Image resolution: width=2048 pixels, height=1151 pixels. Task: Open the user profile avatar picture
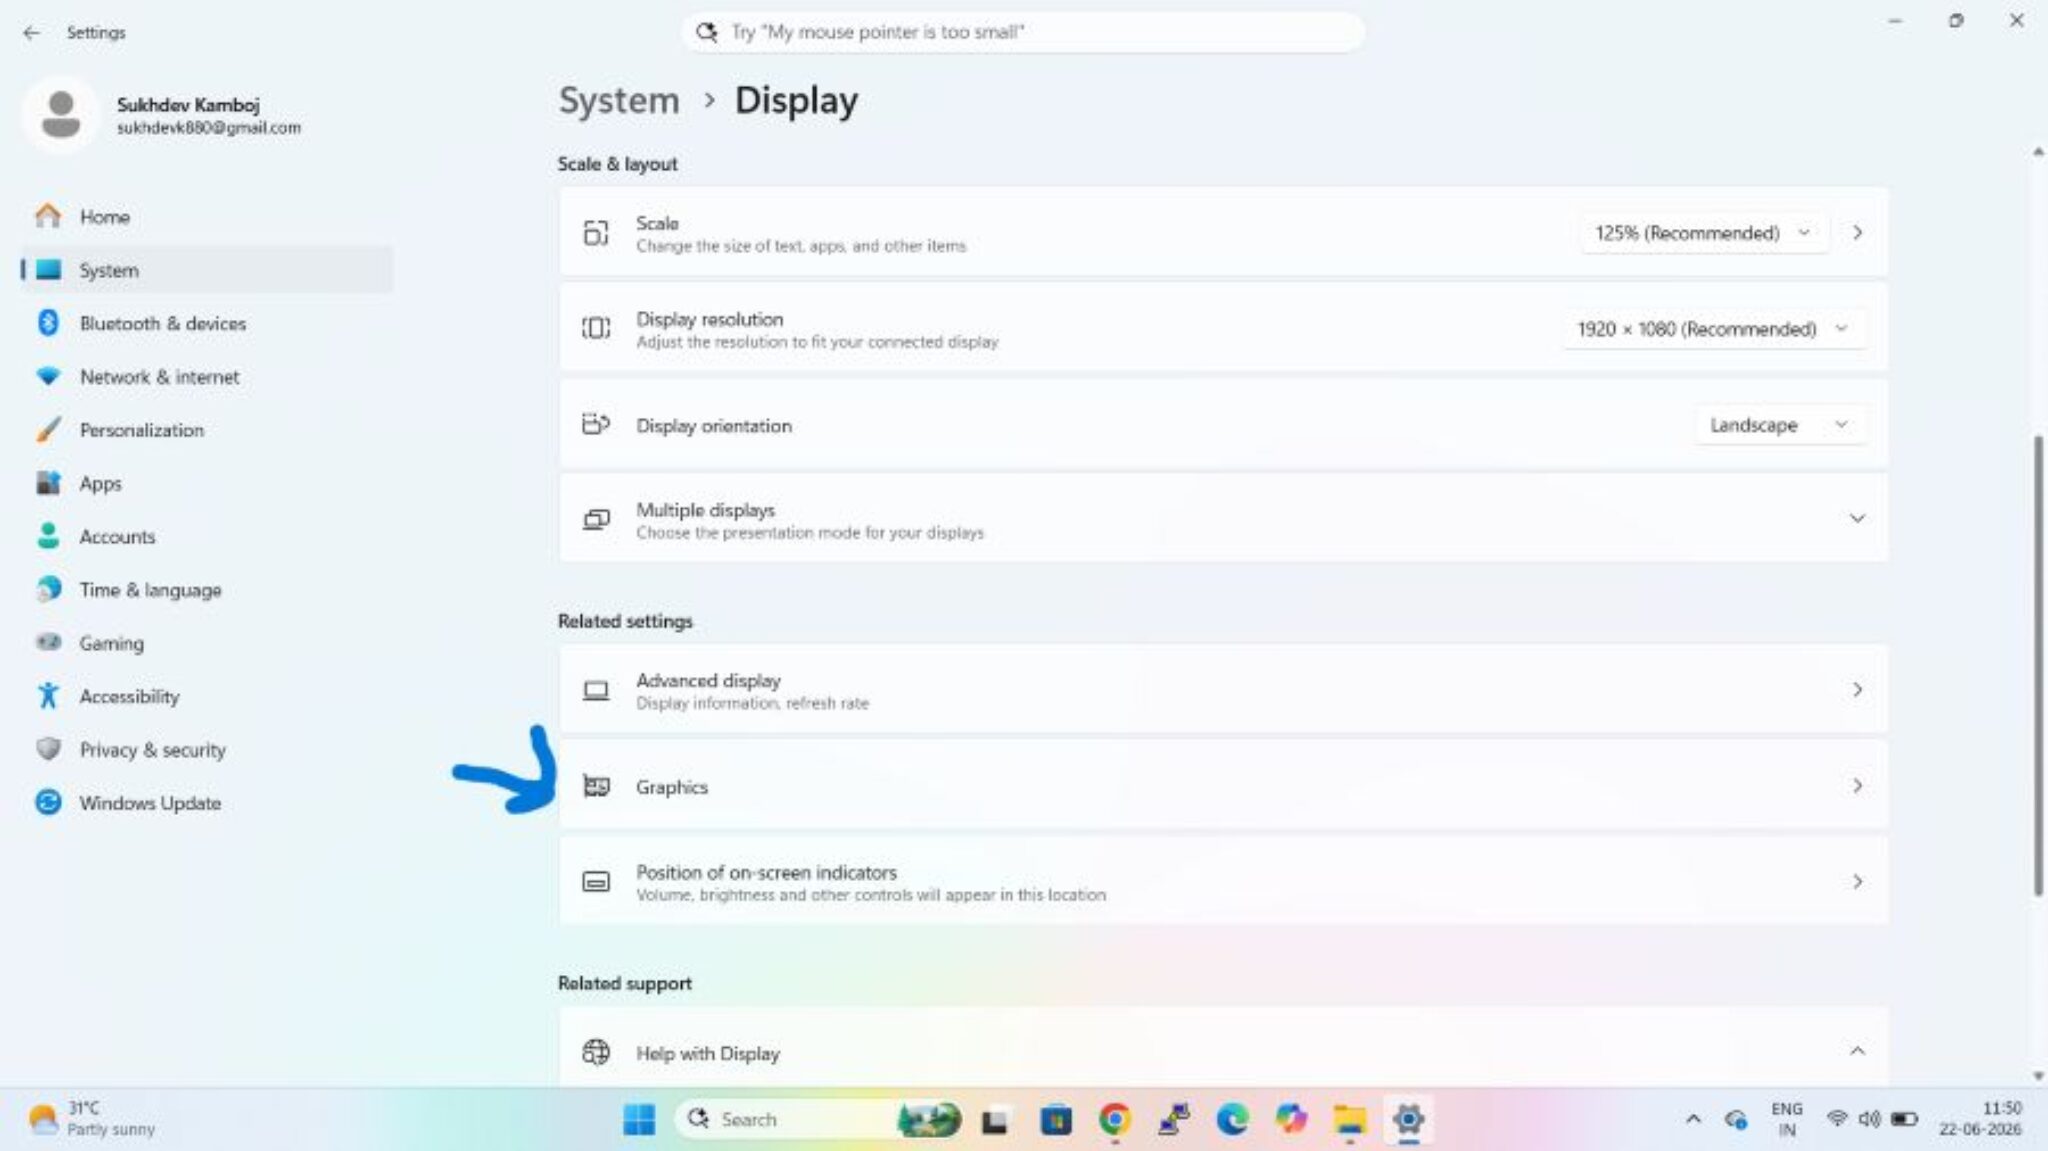[61, 114]
